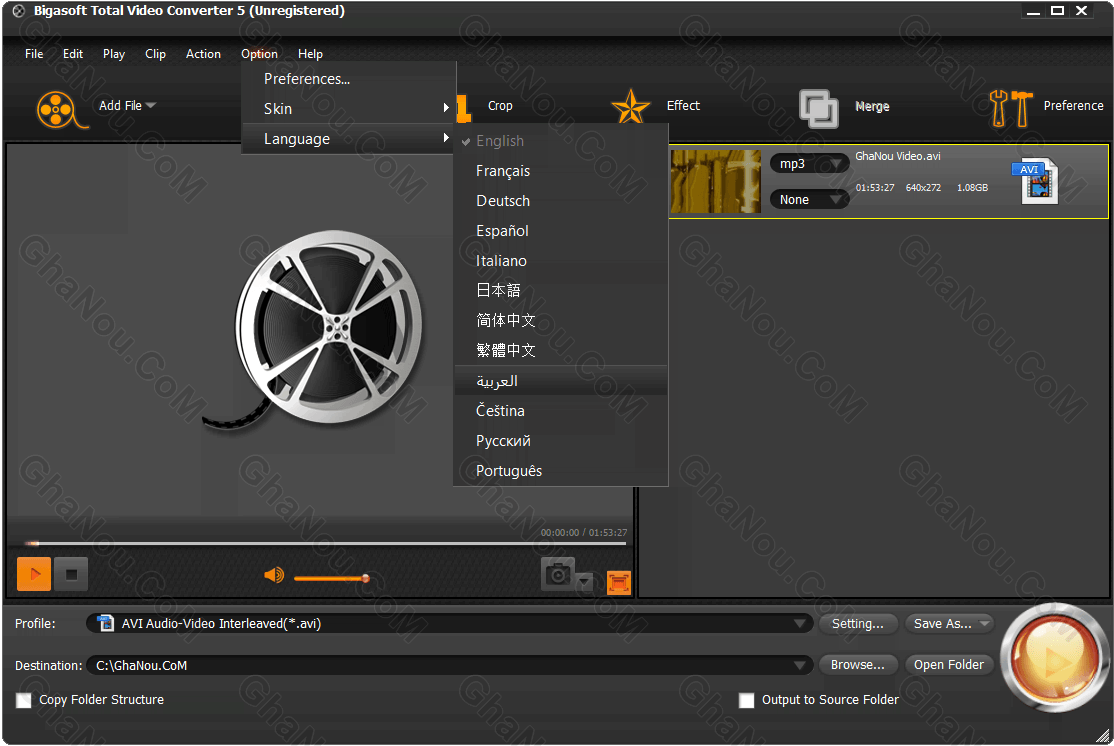The image size is (1114, 746).
Task: Switch language to Español
Action: [x=561, y=230]
